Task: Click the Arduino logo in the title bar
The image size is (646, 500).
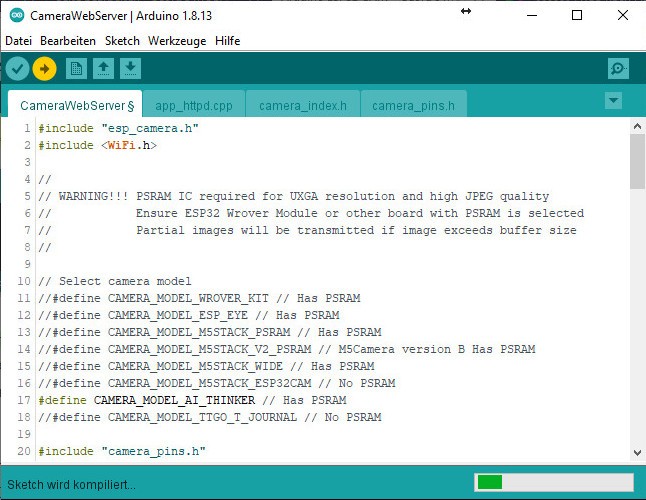Action: click(17, 15)
